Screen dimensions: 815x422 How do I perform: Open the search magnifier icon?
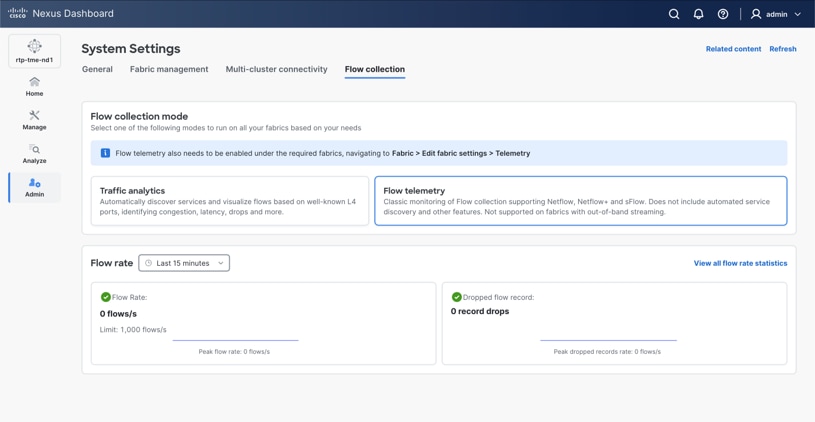(x=674, y=14)
